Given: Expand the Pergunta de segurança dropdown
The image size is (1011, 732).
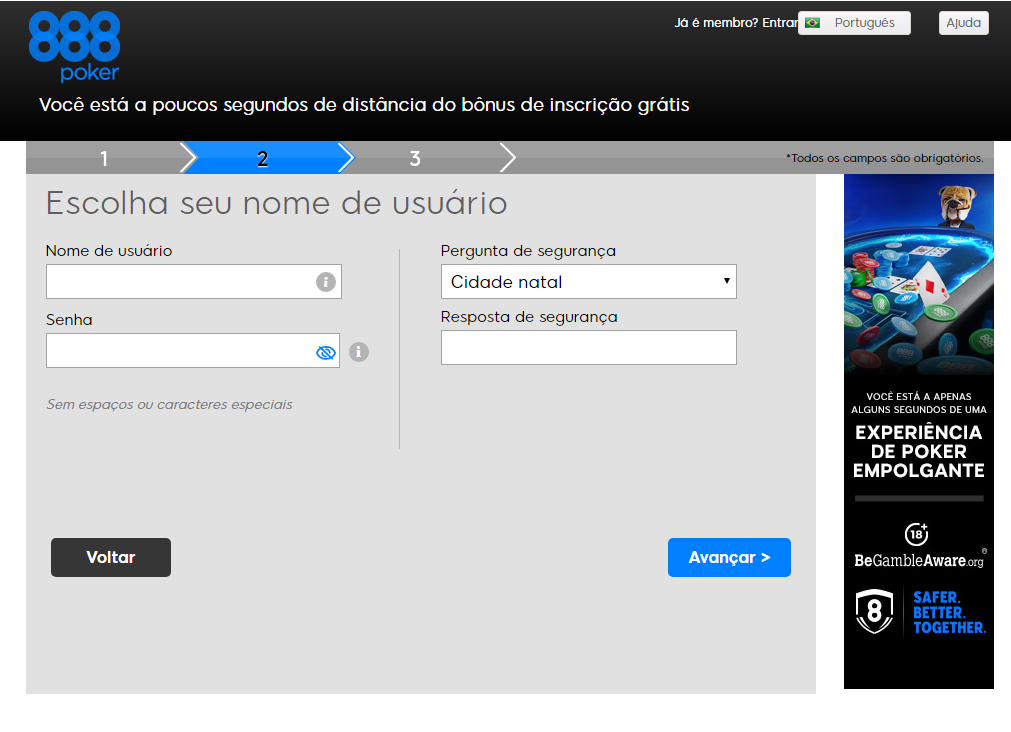Looking at the screenshot, I should coord(589,282).
